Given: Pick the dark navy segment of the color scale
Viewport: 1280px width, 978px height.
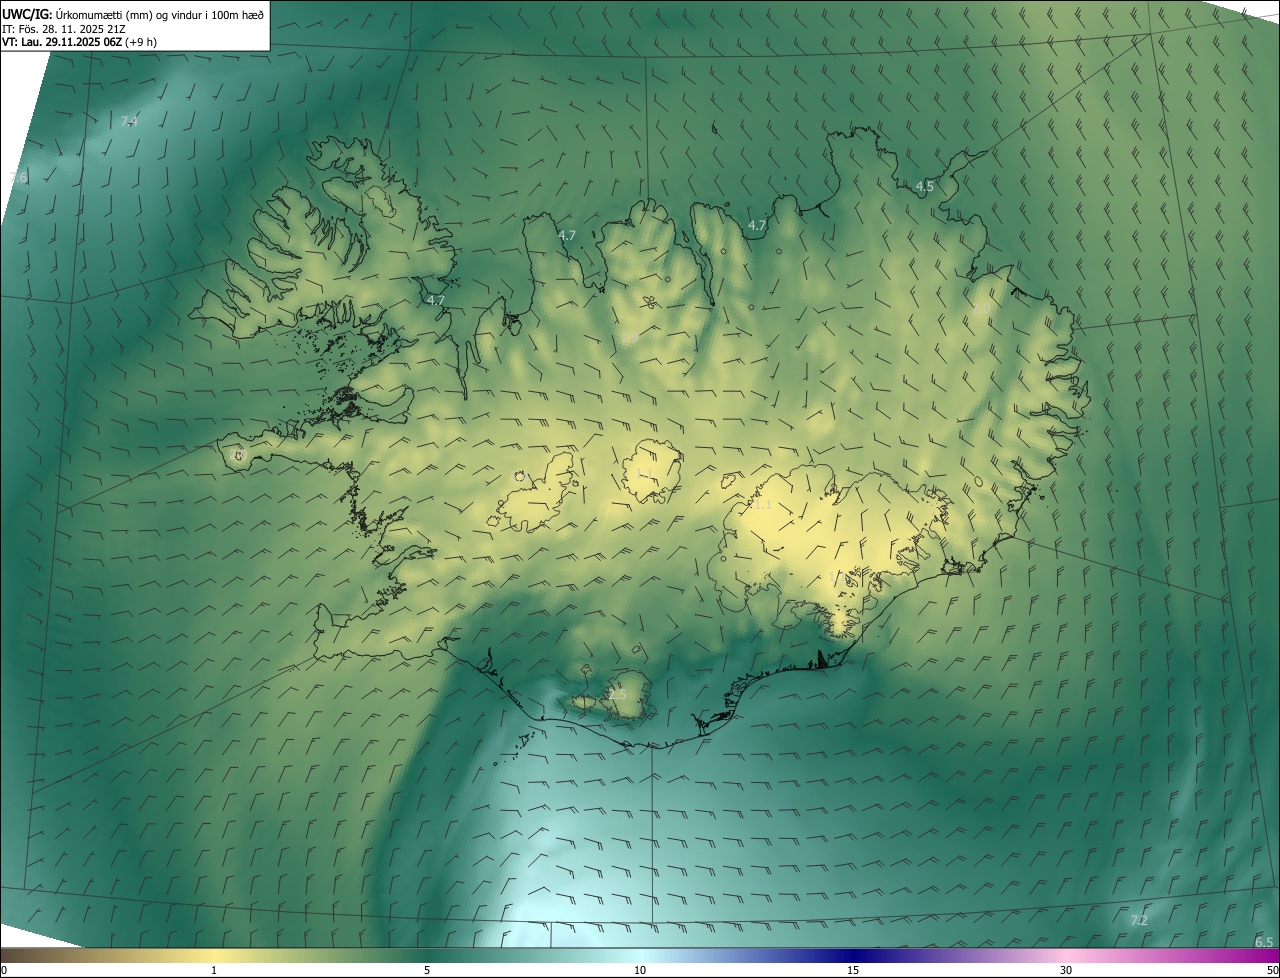Looking at the screenshot, I should click(x=853, y=956).
